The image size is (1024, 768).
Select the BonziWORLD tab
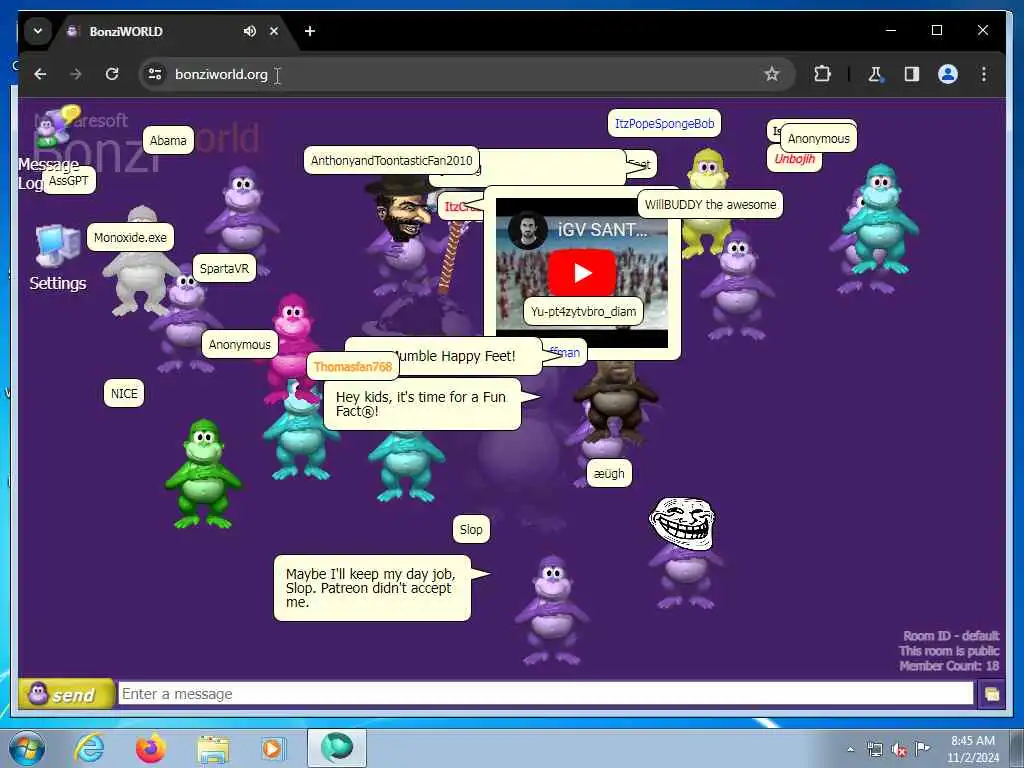pos(173,31)
